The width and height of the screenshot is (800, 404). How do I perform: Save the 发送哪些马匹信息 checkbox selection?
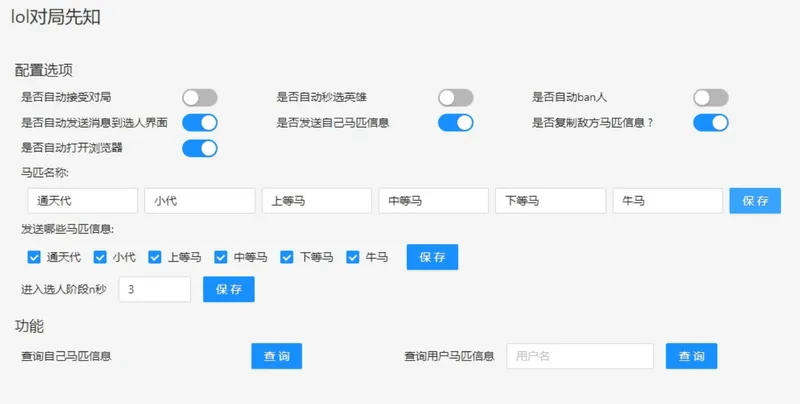coord(432,257)
